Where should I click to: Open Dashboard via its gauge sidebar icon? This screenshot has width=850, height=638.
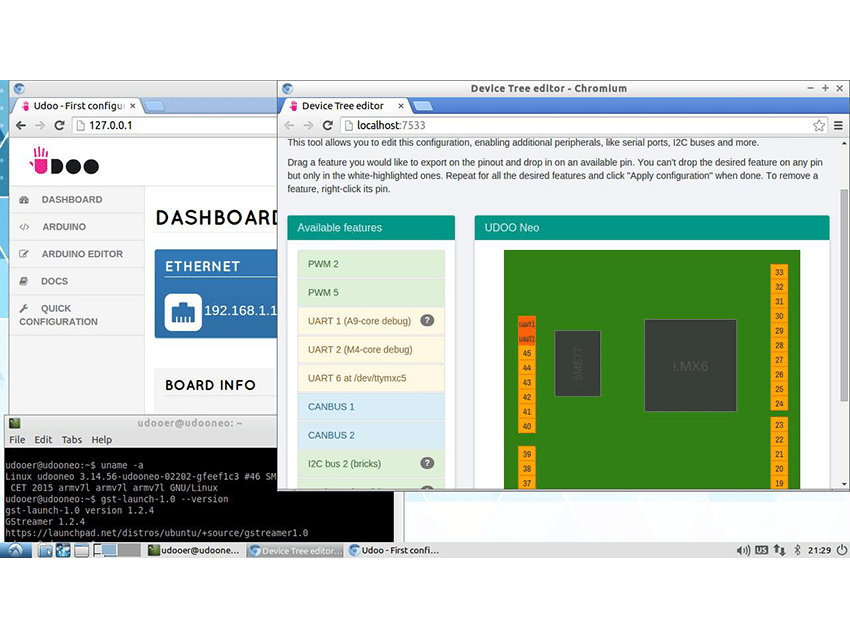point(24,199)
